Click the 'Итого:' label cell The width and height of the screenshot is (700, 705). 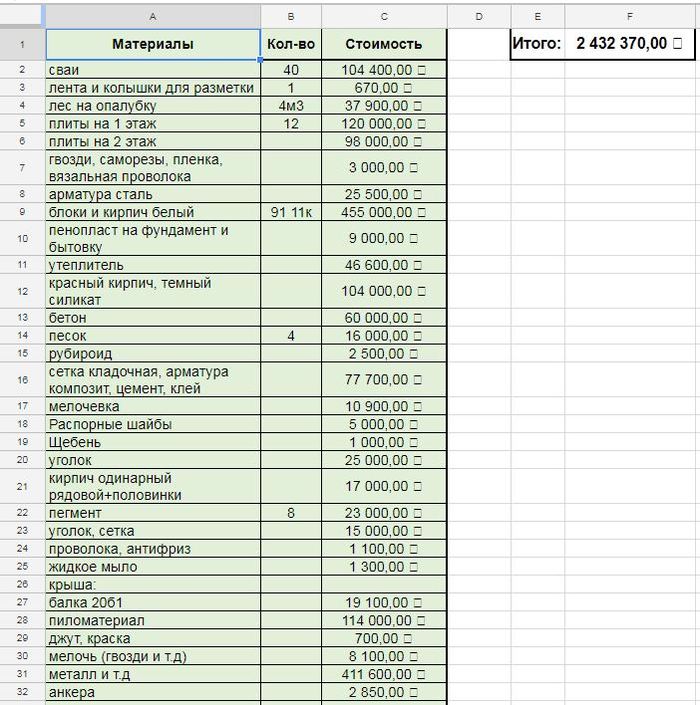coord(537,44)
